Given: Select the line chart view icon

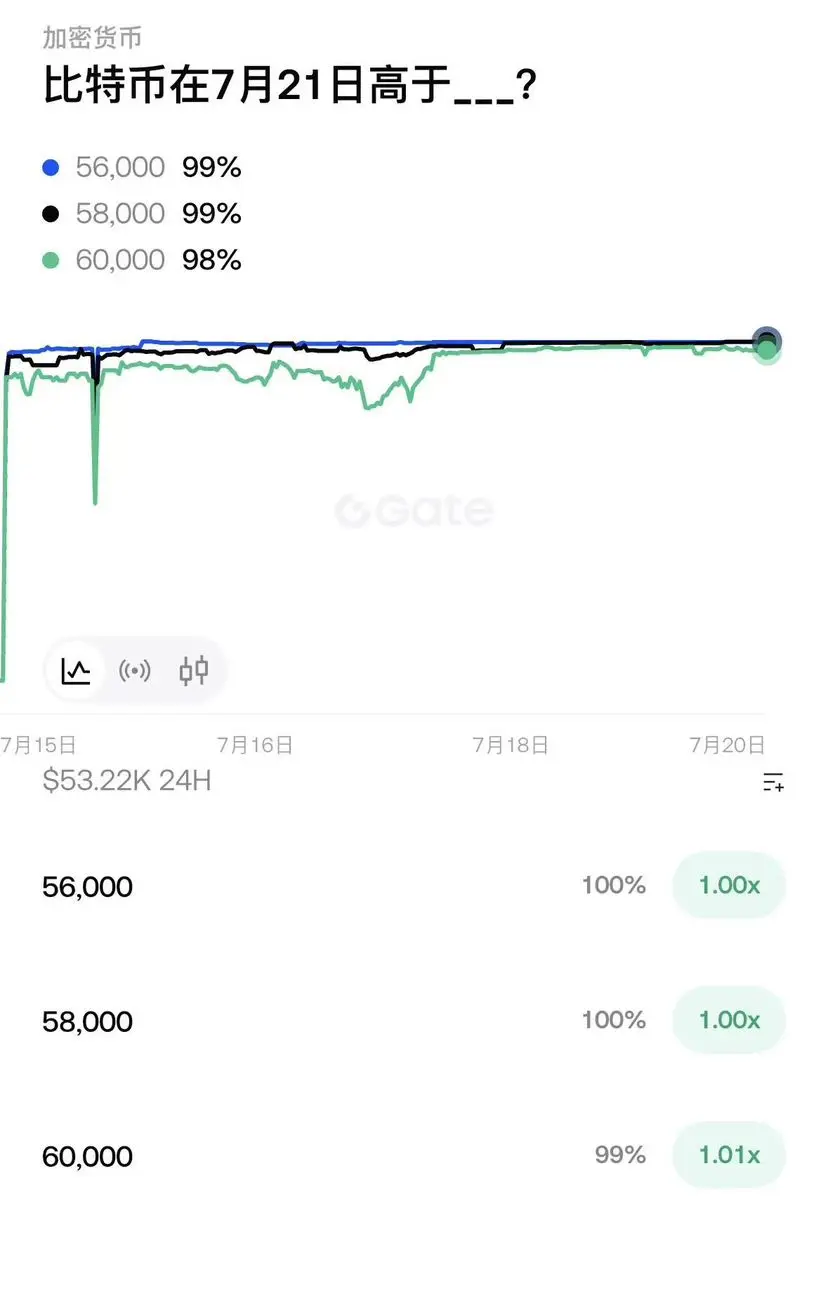Looking at the screenshot, I should pyautogui.click(x=76, y=670).
